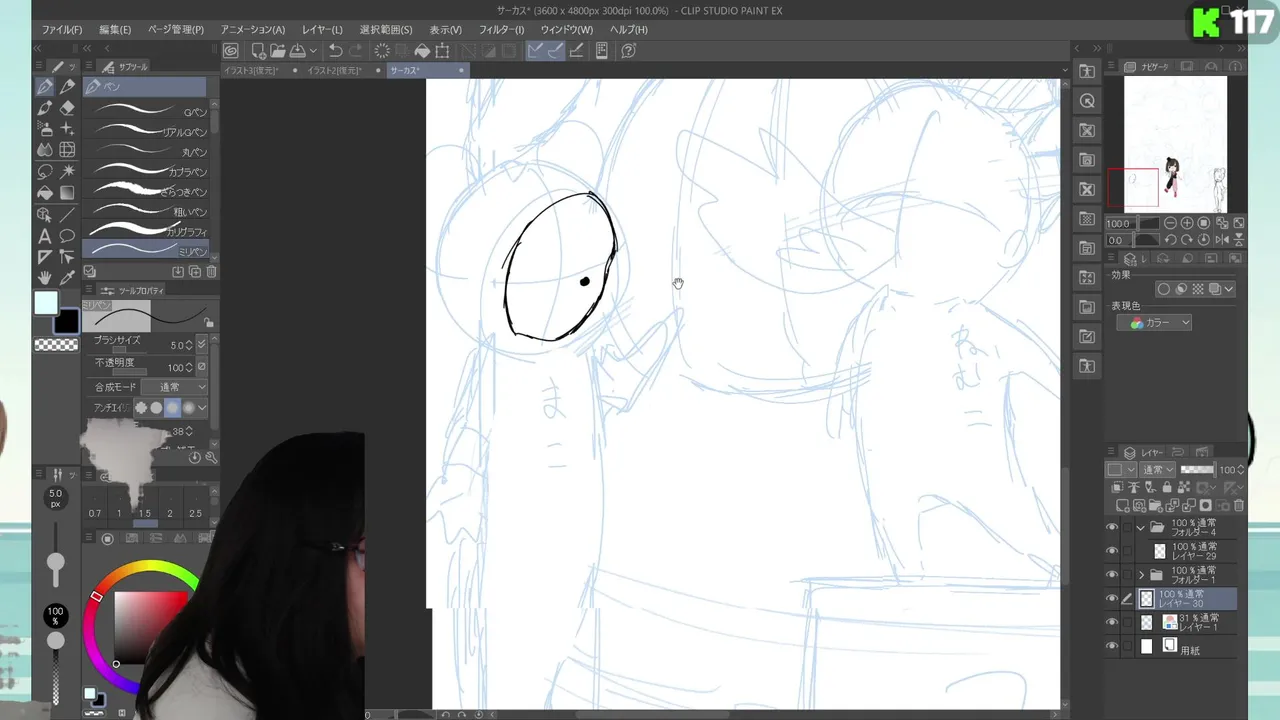Open effect options dropdown arrow
This screenshot has height=720, width=1280.
(1229, 289)
